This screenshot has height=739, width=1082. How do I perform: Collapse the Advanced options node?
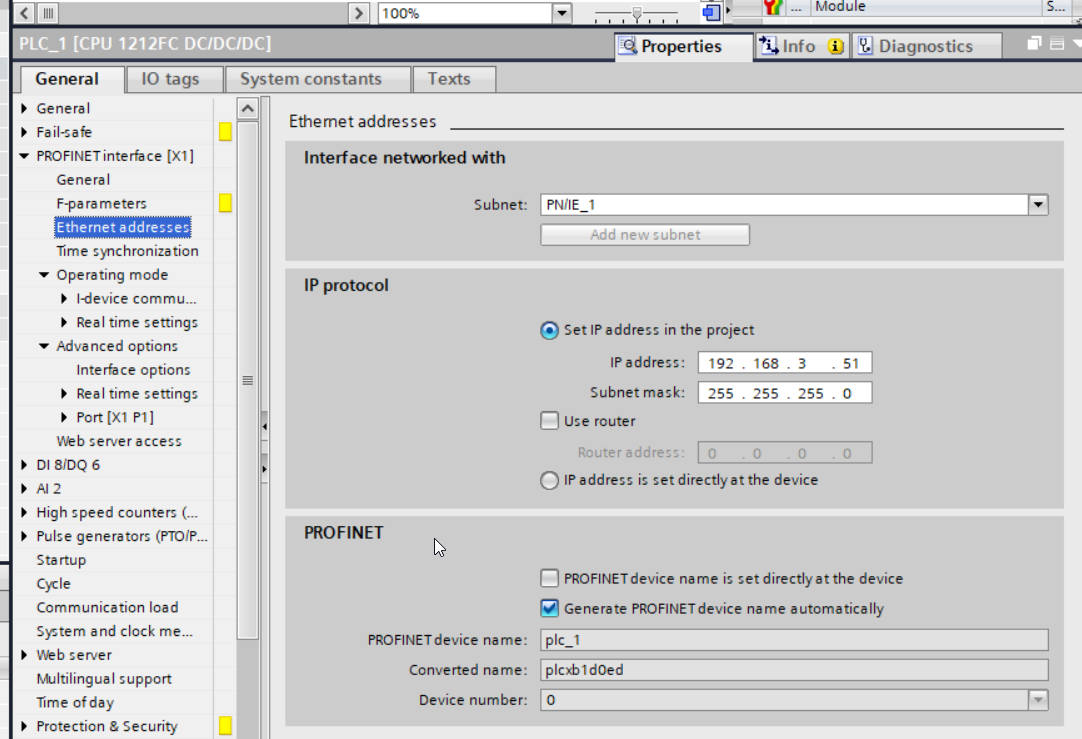[x=44, y=346]
